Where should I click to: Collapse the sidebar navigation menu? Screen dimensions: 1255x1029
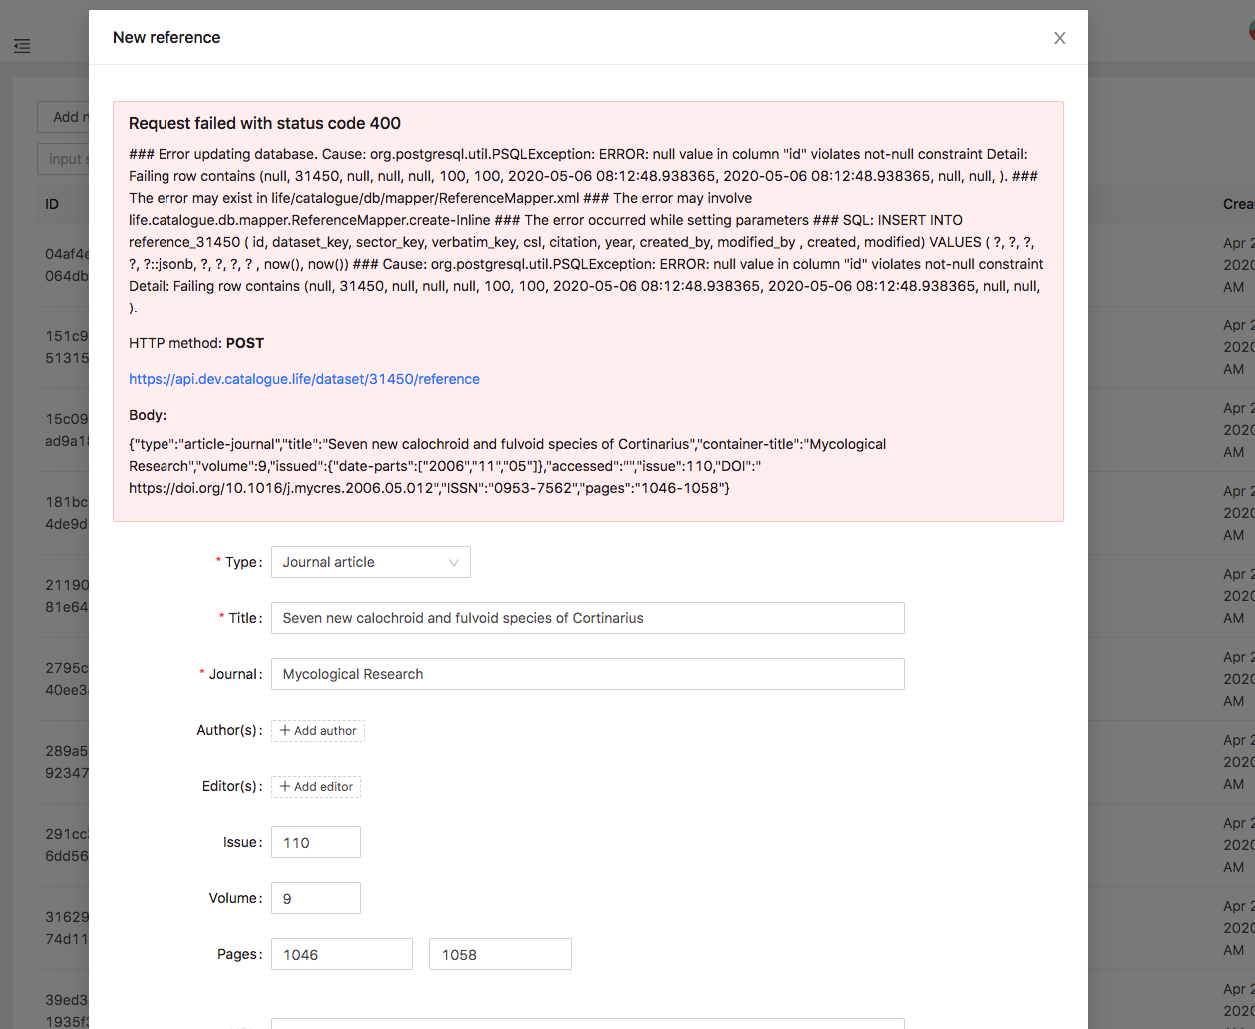(21, 46)
